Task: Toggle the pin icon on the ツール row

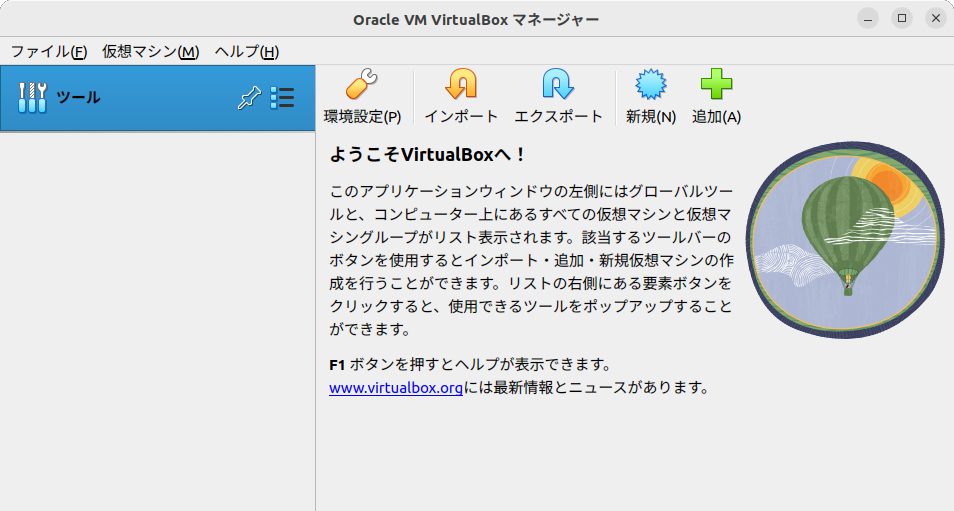Action: click(249, 97)
